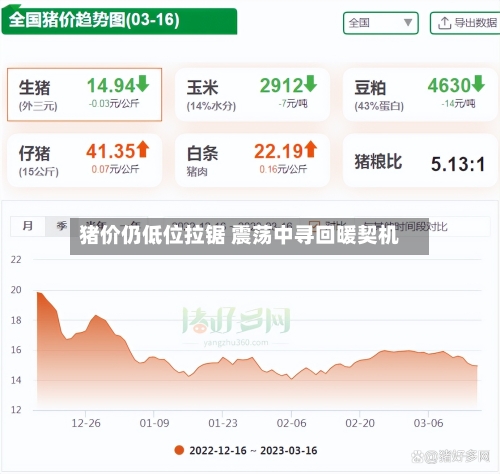The width and height of the screenshot is (500, 474).
Task: Click 与其他时间段对比 compare option
Action: [x=405, y=226]
